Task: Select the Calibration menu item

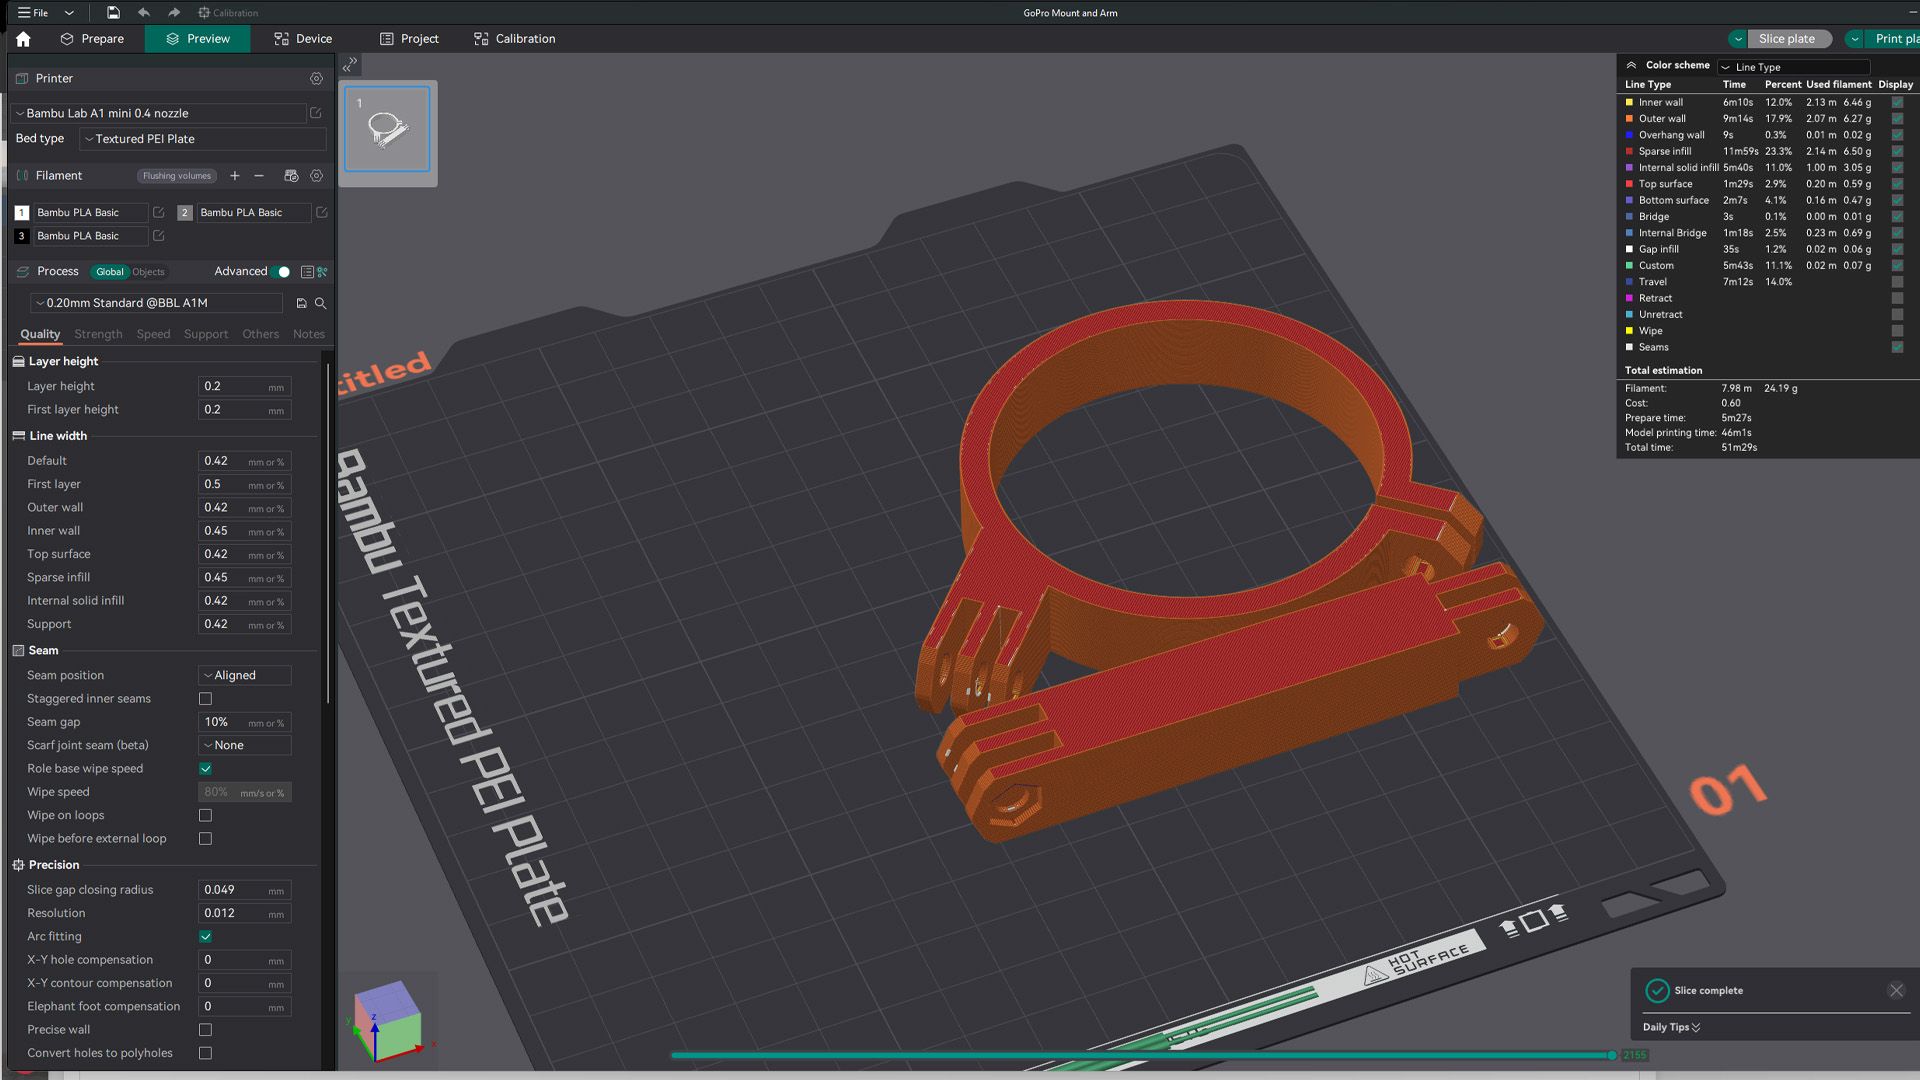Action: click(525, 38)
